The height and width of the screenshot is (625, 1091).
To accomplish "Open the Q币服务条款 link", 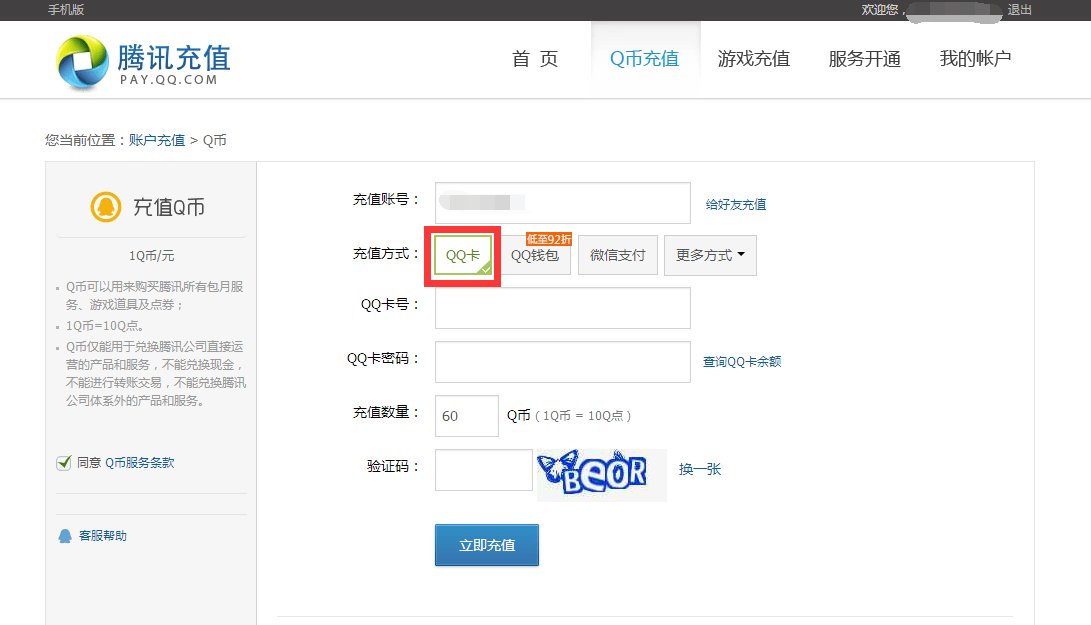I will [139, 463].
